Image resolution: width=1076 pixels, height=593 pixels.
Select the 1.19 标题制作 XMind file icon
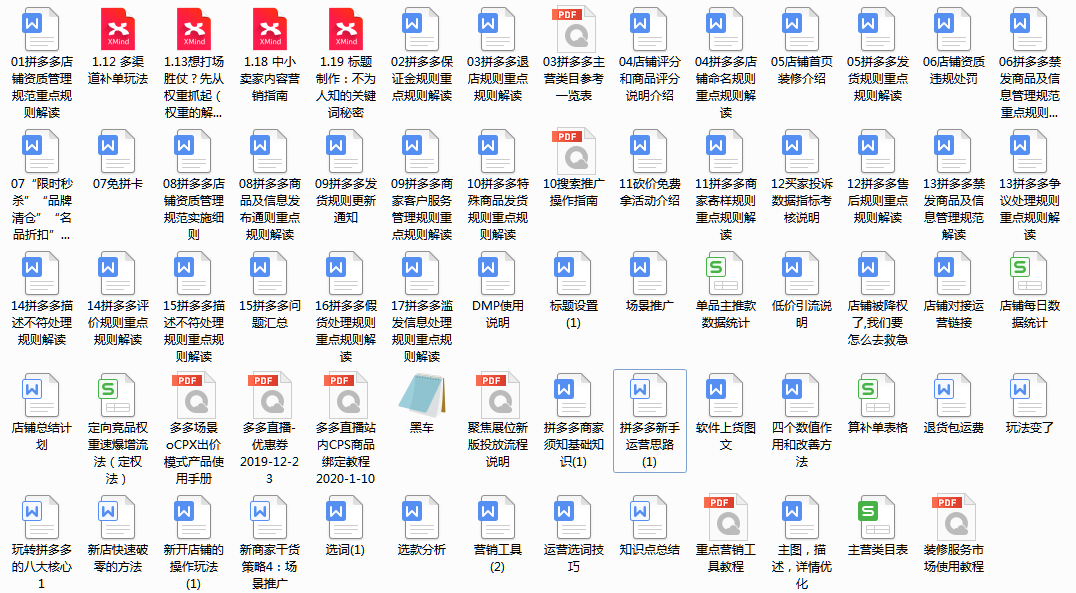(346, 29)
